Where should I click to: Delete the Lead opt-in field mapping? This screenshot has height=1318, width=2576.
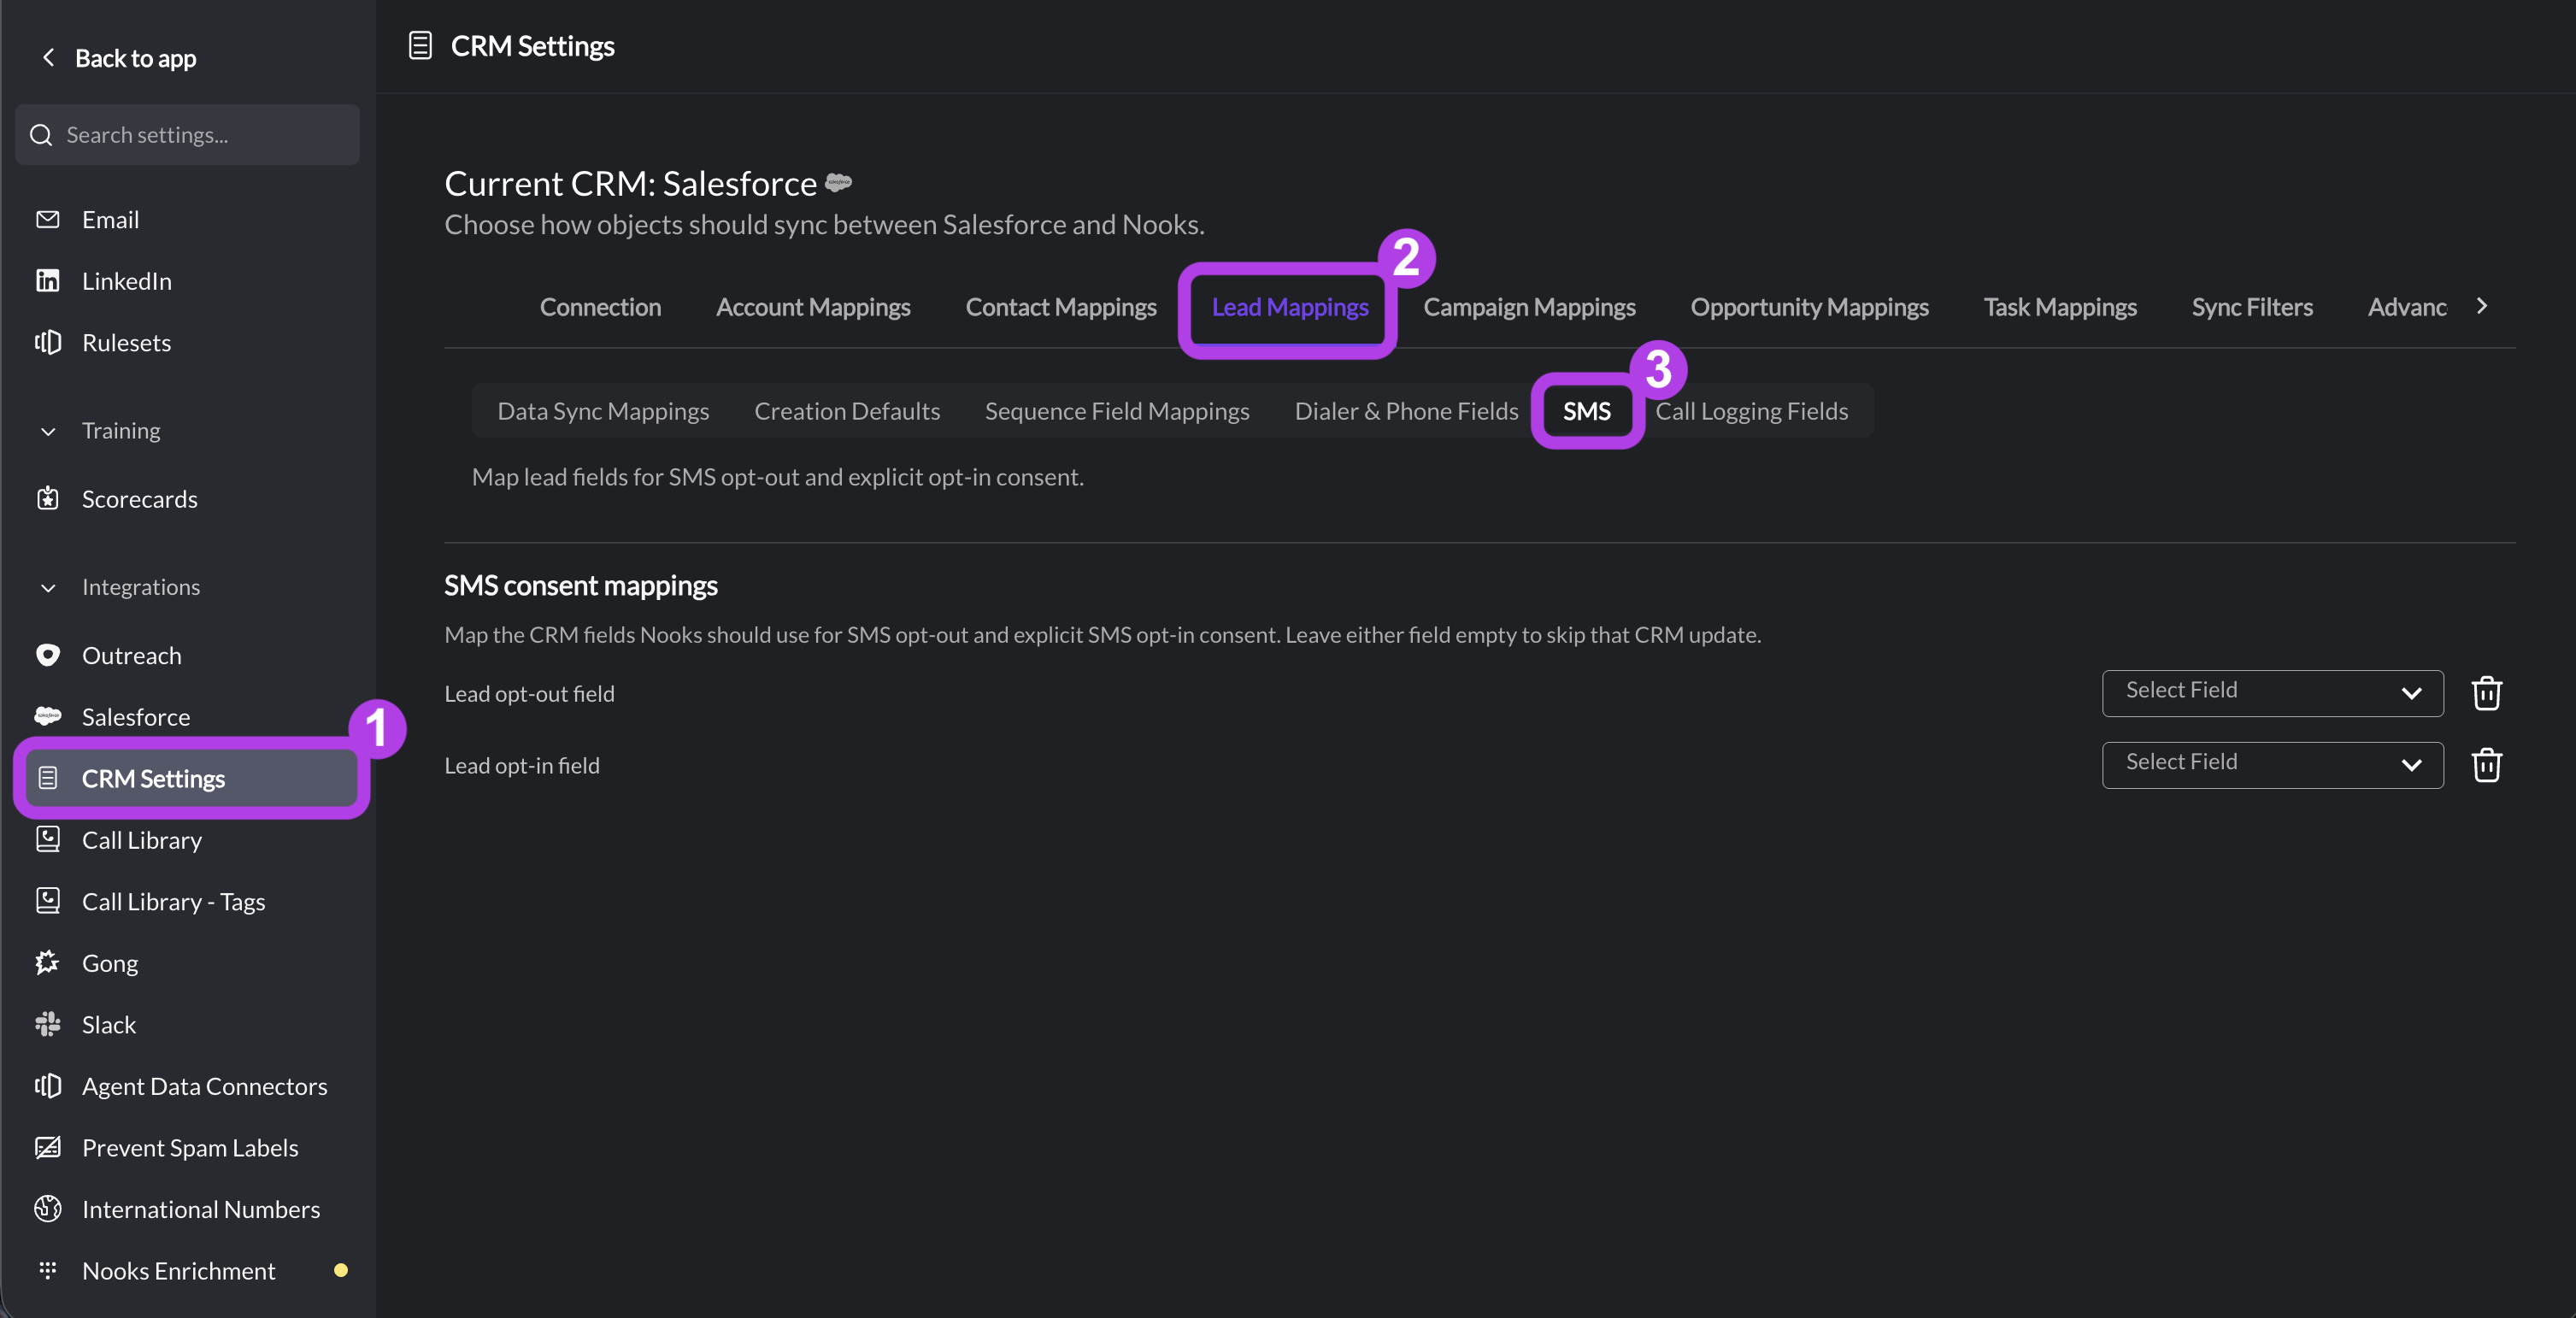2486,765
